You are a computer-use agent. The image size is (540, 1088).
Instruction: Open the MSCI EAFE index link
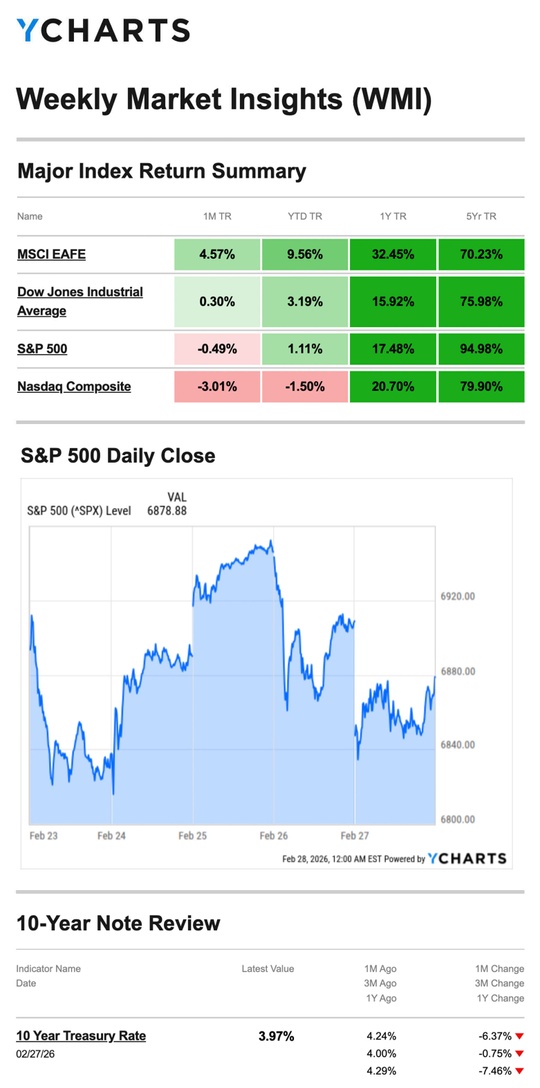pos(51,255)
